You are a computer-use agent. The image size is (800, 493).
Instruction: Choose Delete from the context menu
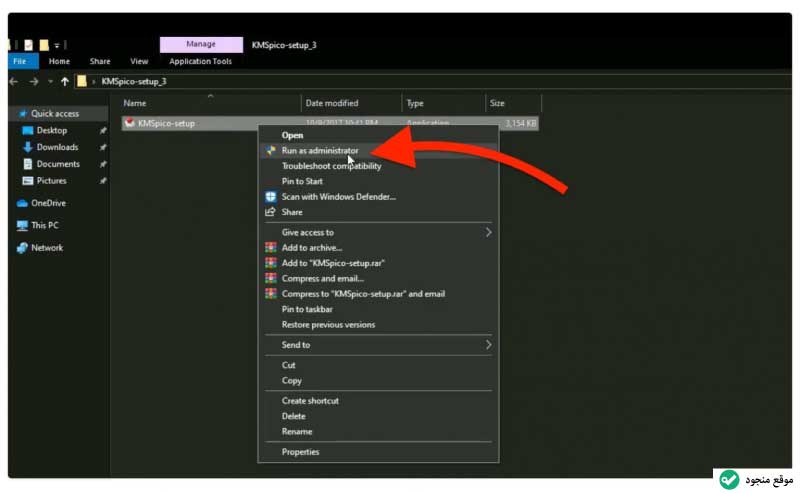(x=293, y=416)
